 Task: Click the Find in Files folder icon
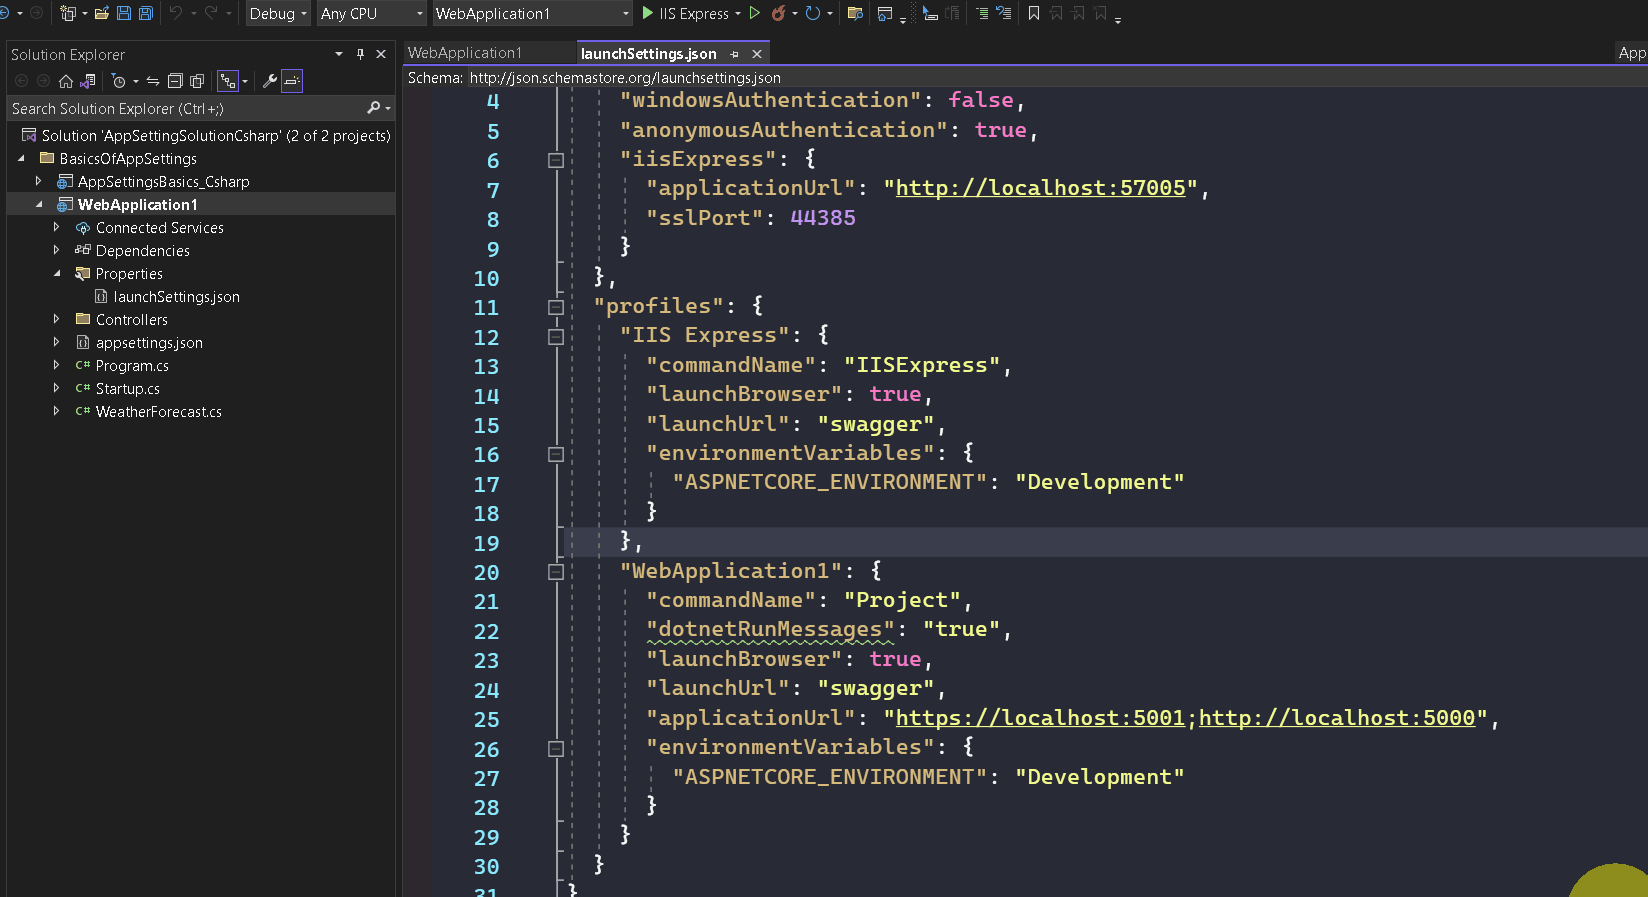(855, 13)
